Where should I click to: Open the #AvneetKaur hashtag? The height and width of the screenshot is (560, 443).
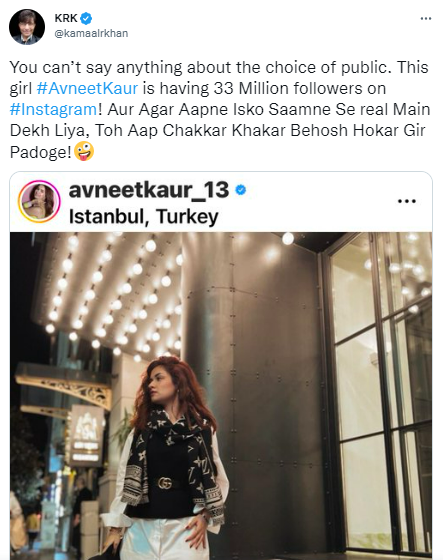tap(87, 88)
